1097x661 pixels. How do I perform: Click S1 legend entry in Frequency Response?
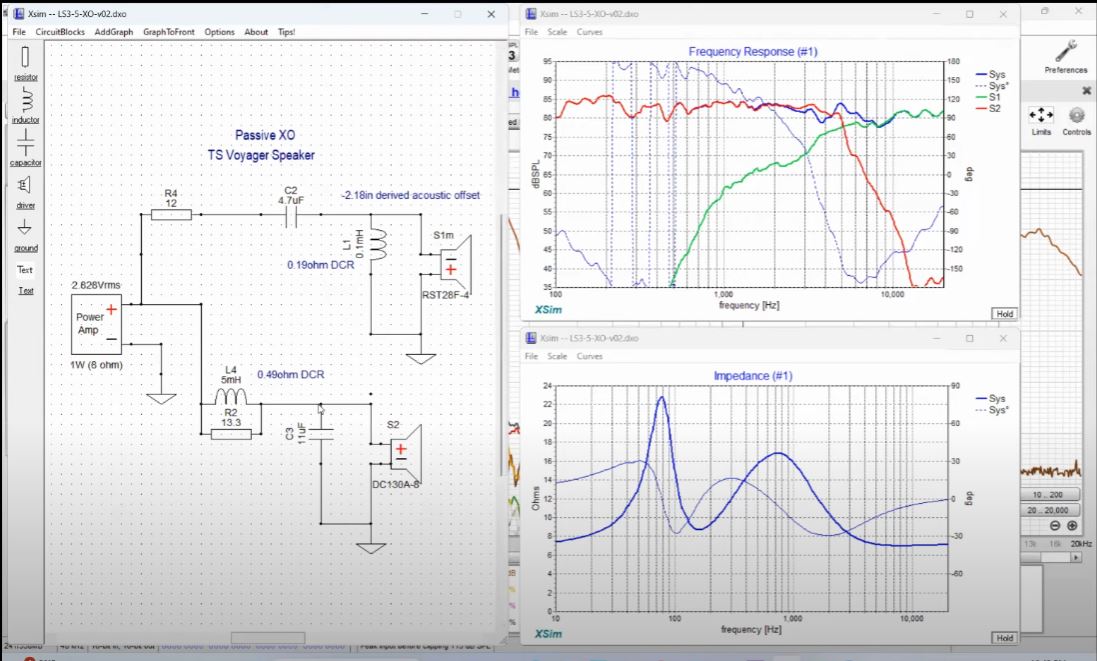point(989,97)
